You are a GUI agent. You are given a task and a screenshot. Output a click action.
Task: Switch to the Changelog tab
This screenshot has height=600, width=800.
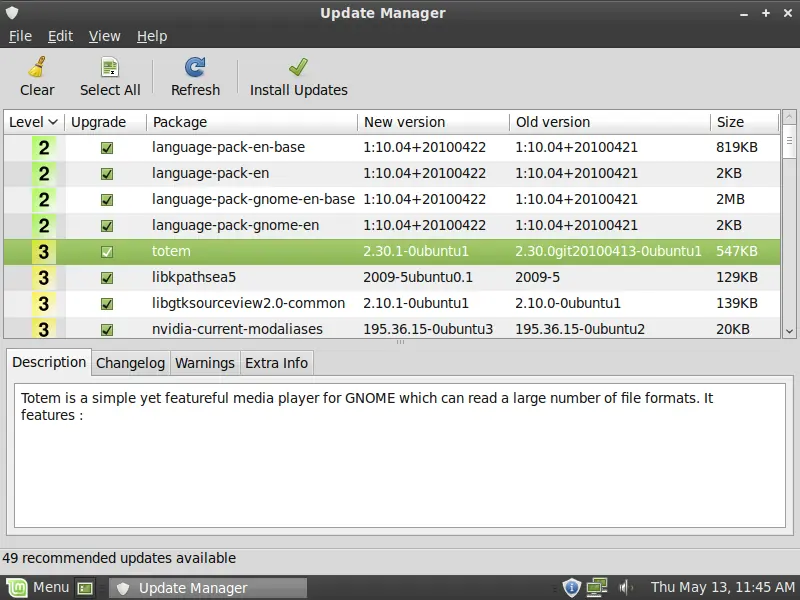(x=131, y=363)
